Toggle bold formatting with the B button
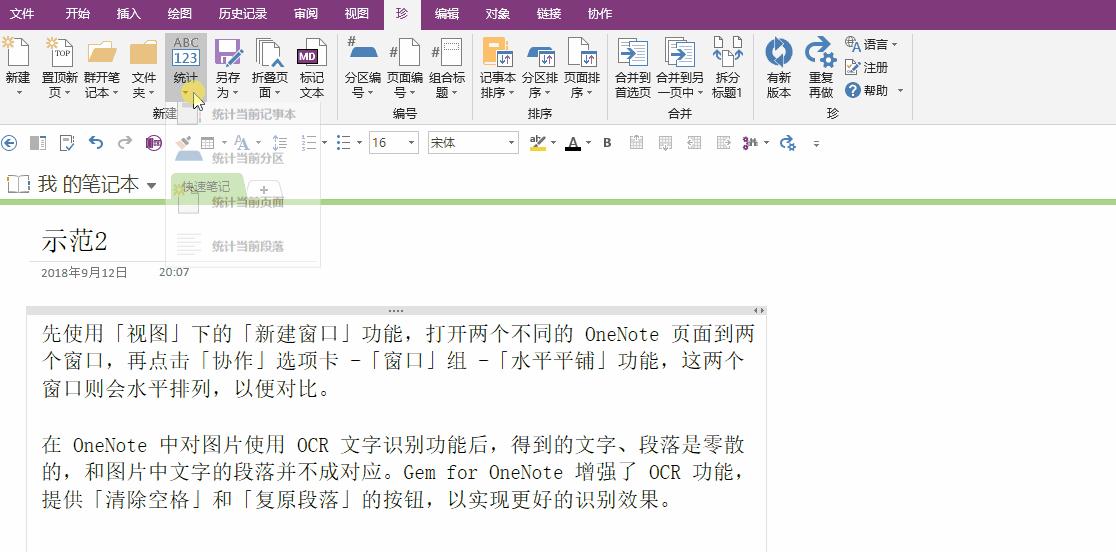 pos(607,143)
